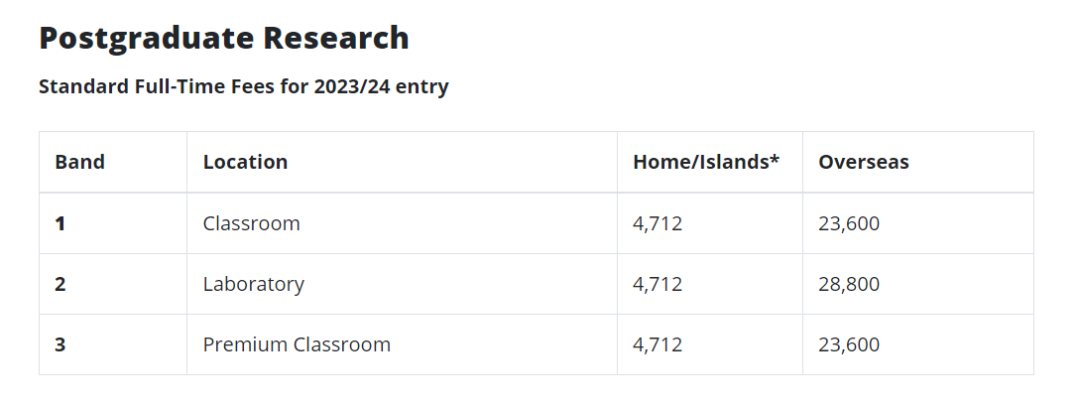Click the Home/Islands* column header

[706, 162]
